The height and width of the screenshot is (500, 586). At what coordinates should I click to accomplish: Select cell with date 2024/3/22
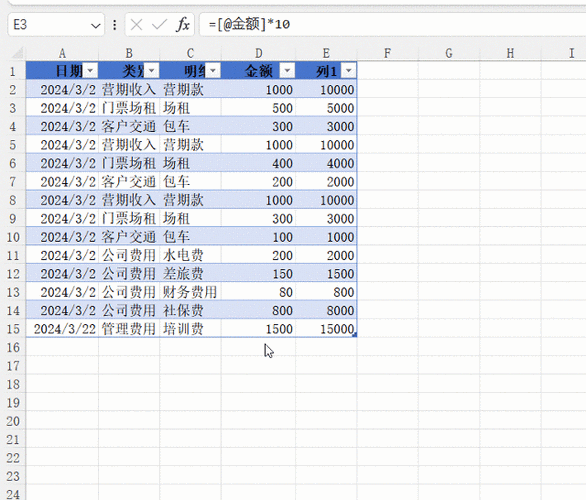(62, 329)
